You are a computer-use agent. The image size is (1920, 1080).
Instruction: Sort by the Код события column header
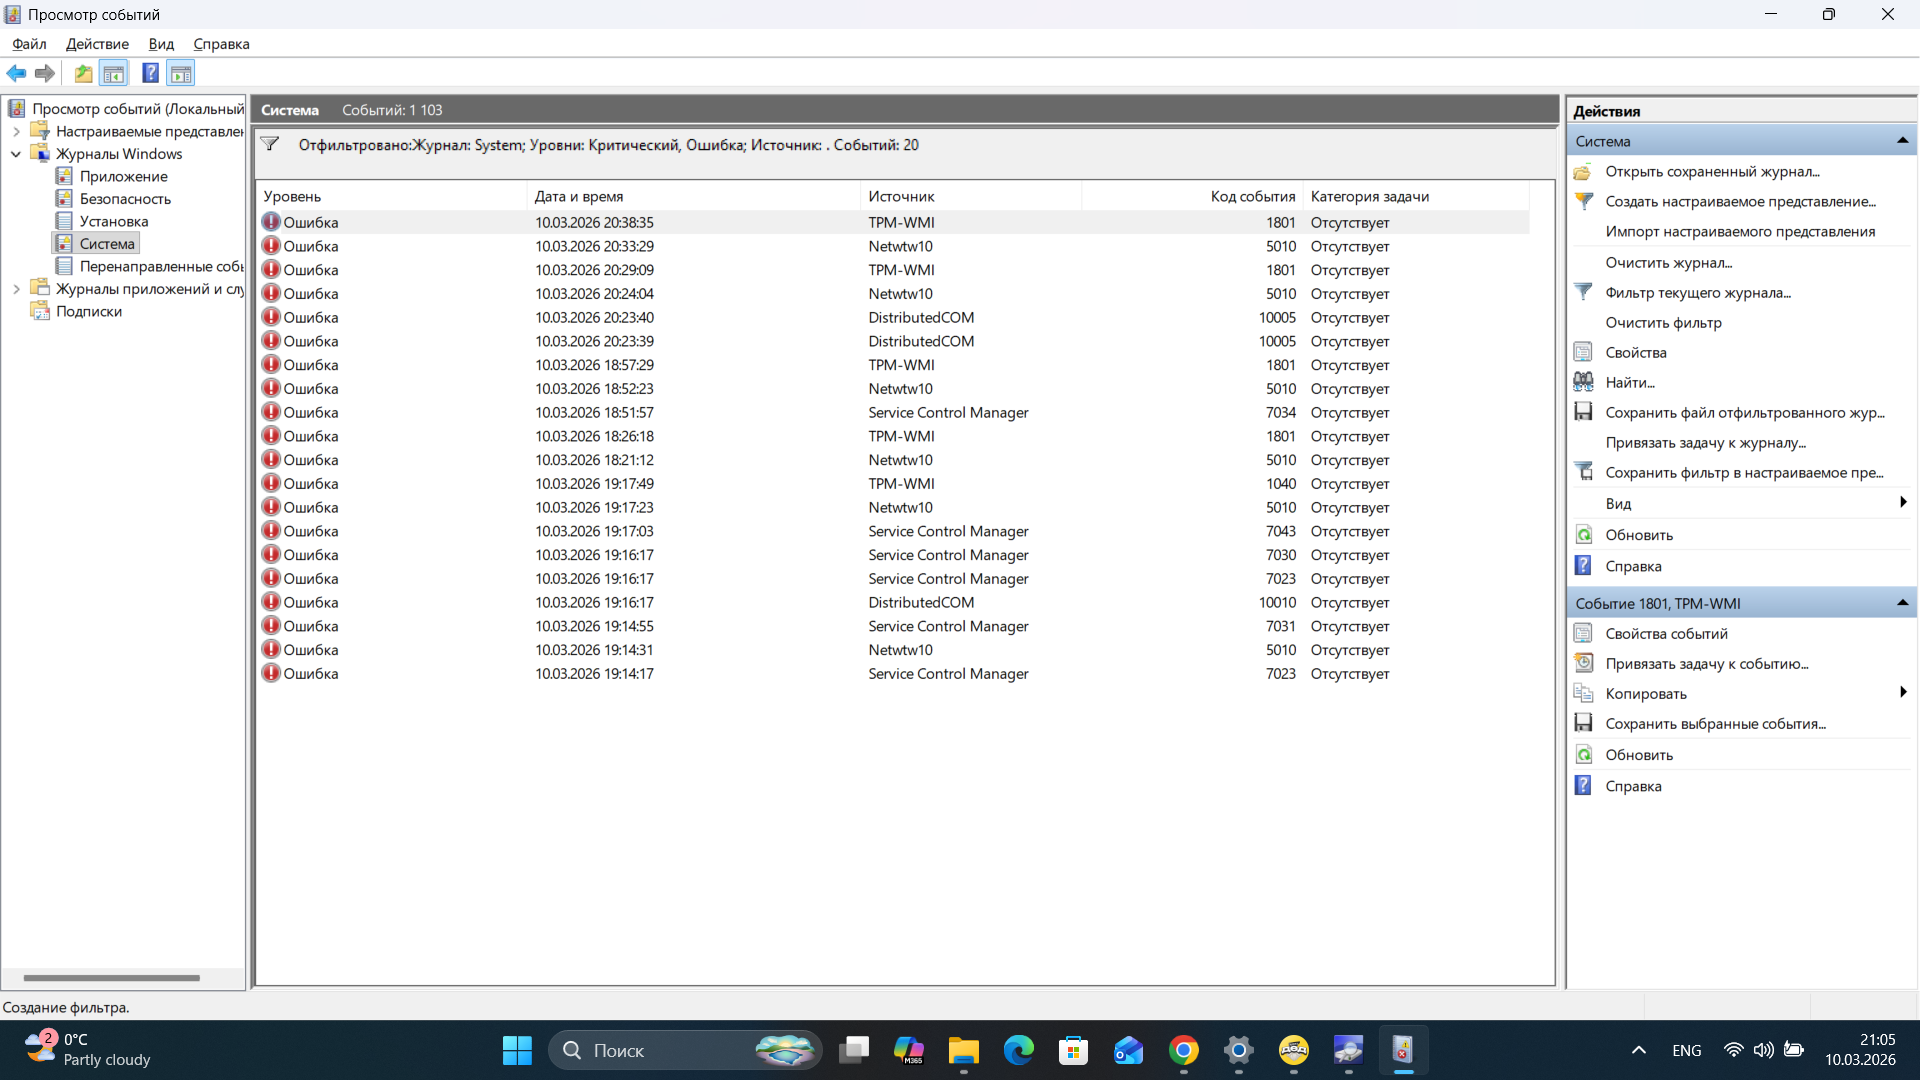click(x=1191, y=196)
